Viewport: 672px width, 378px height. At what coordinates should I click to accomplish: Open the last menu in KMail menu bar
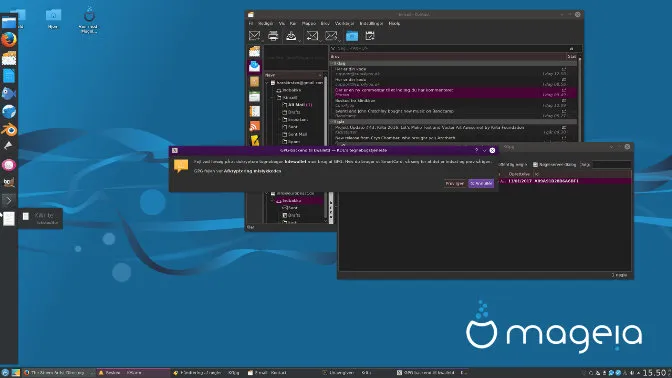pos(394,24)
